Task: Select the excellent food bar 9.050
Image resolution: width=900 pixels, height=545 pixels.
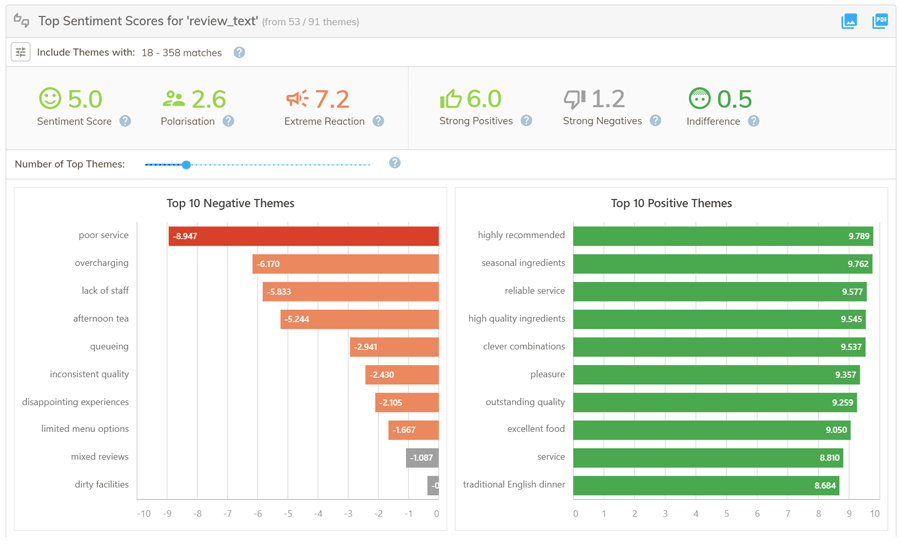Action: point(712,430)
